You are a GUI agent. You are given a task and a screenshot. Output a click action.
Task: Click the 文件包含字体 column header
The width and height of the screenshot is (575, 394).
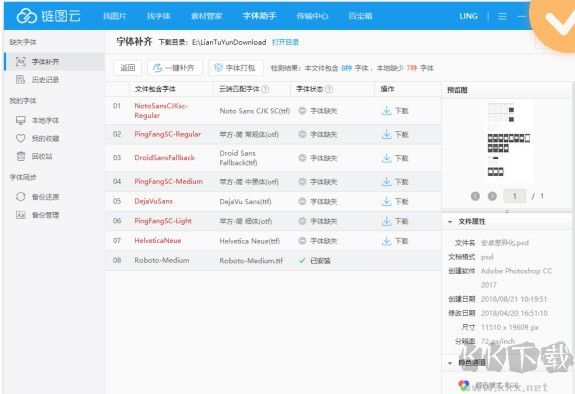tap(155, 89)
